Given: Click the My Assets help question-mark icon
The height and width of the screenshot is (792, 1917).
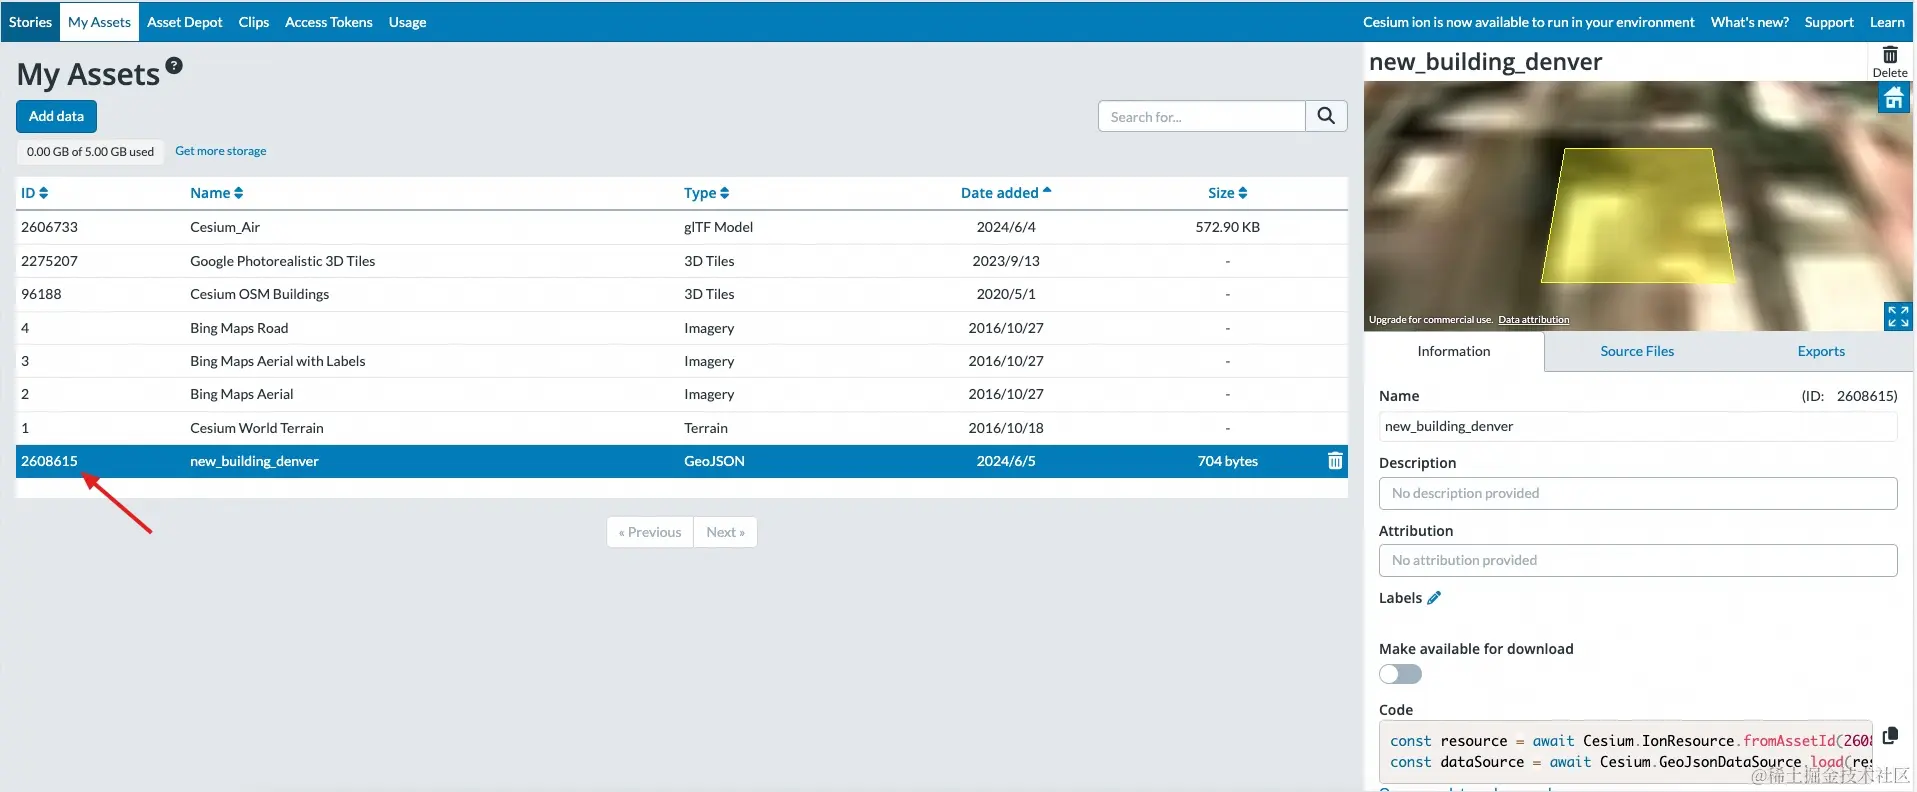Looking at the screenshot, I should [x=174, y=65].
